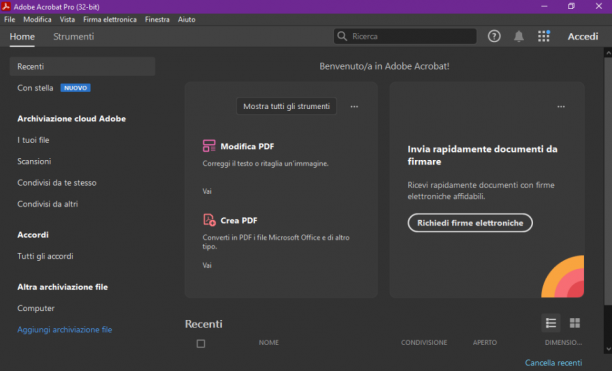Switch Recenti to thumbnail grid view
Viewport: 612px width, 371px height.
pos(575,323)
